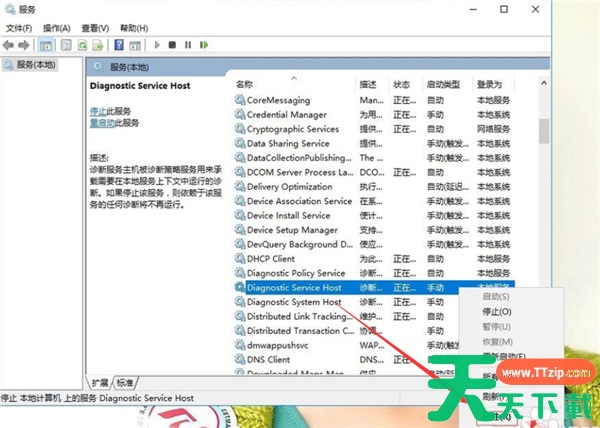
Task: Toggle the console tree pane icon
Action: [46, 45]
